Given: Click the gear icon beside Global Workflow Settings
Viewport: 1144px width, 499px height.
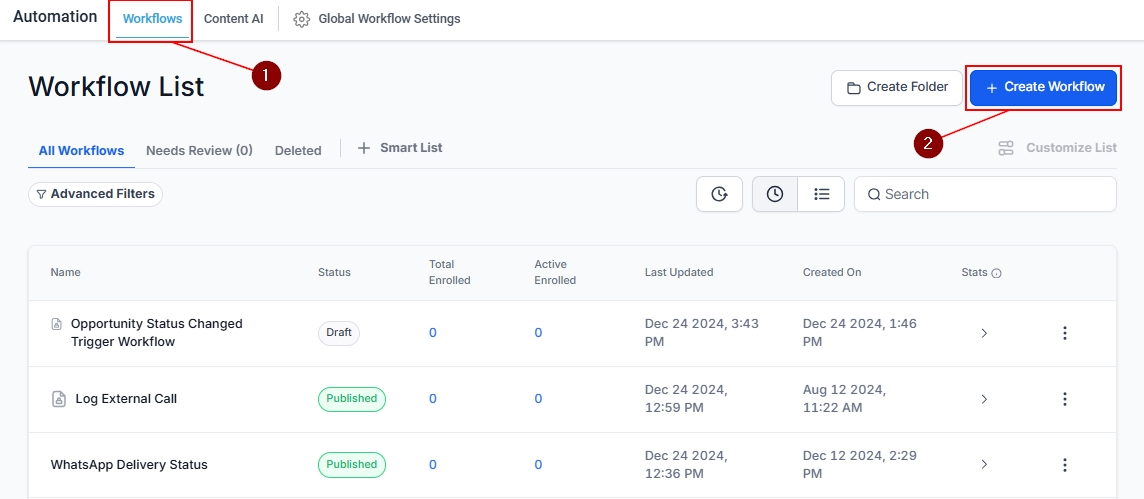Looking at the screenshot, I should pyautogui.click(x=301, y=19).
